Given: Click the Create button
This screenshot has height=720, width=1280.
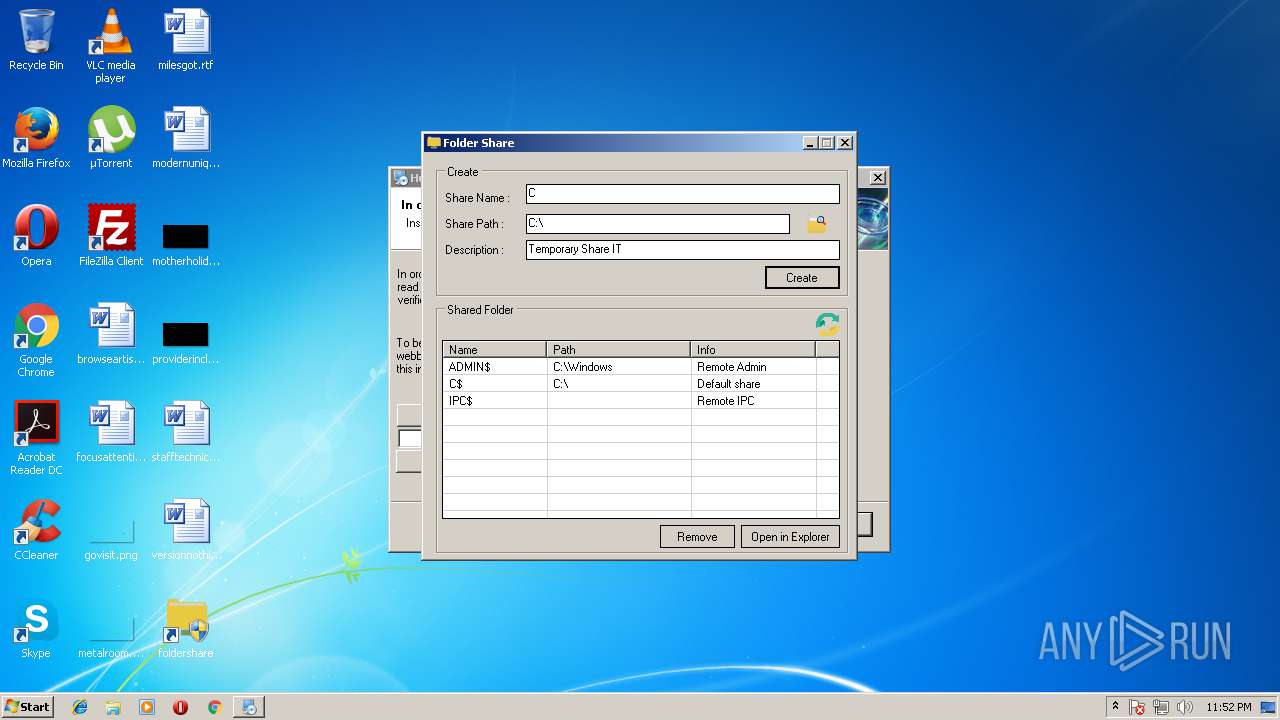Looking at the screenshot, I should point(802,278).
